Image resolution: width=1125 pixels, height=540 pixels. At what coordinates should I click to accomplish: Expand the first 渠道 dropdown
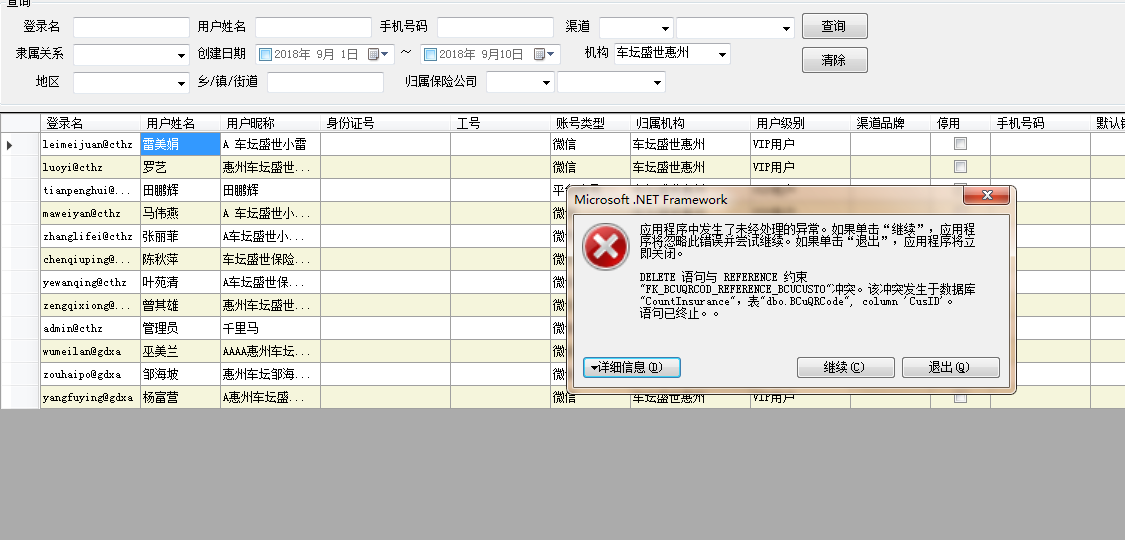[x=666, y=29]
